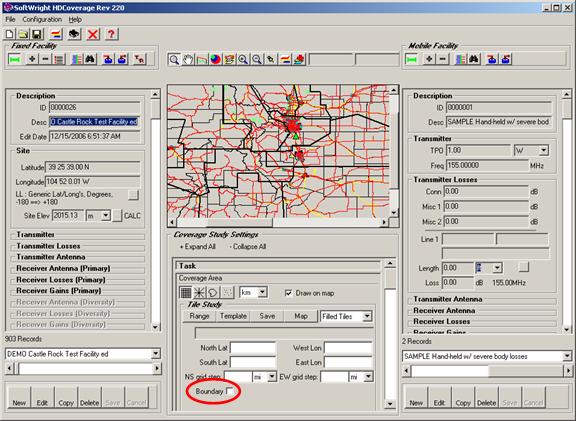Image resolution: width=576 pixels, height=421 pixels.
Task: Click the color stripes icon in main toolbar
Action: 55,34
